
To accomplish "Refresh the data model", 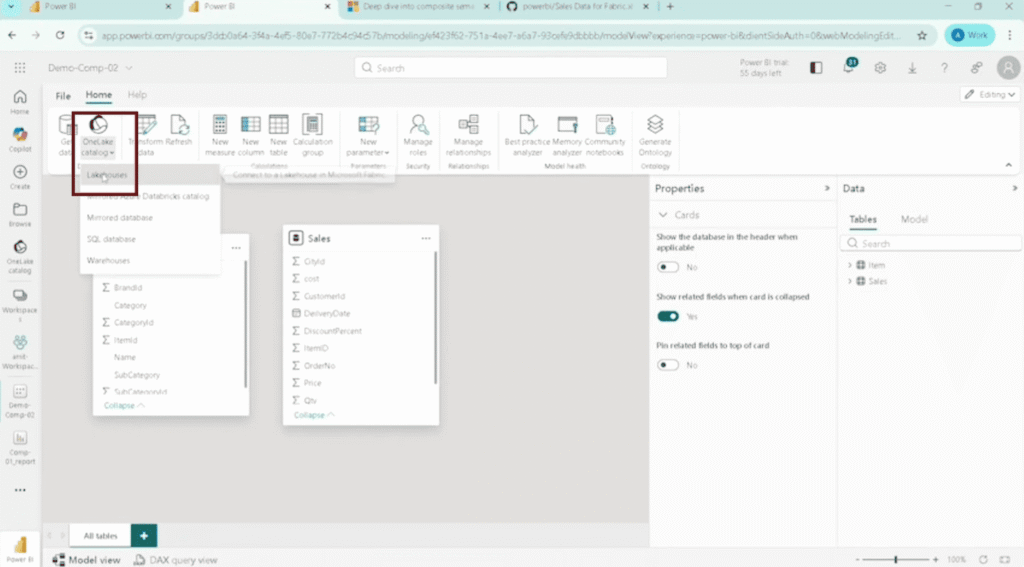I will pyautogui.click(x=179, y=131).
